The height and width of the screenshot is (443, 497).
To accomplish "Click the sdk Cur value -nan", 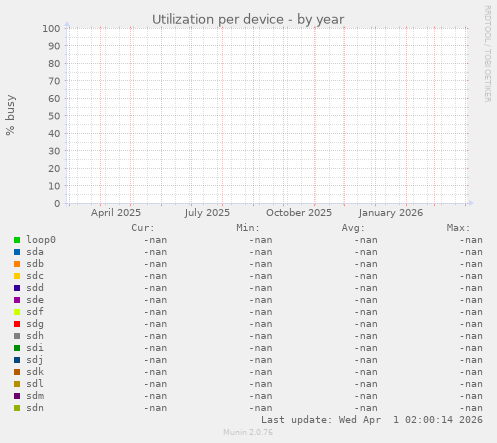I will 155,372.
